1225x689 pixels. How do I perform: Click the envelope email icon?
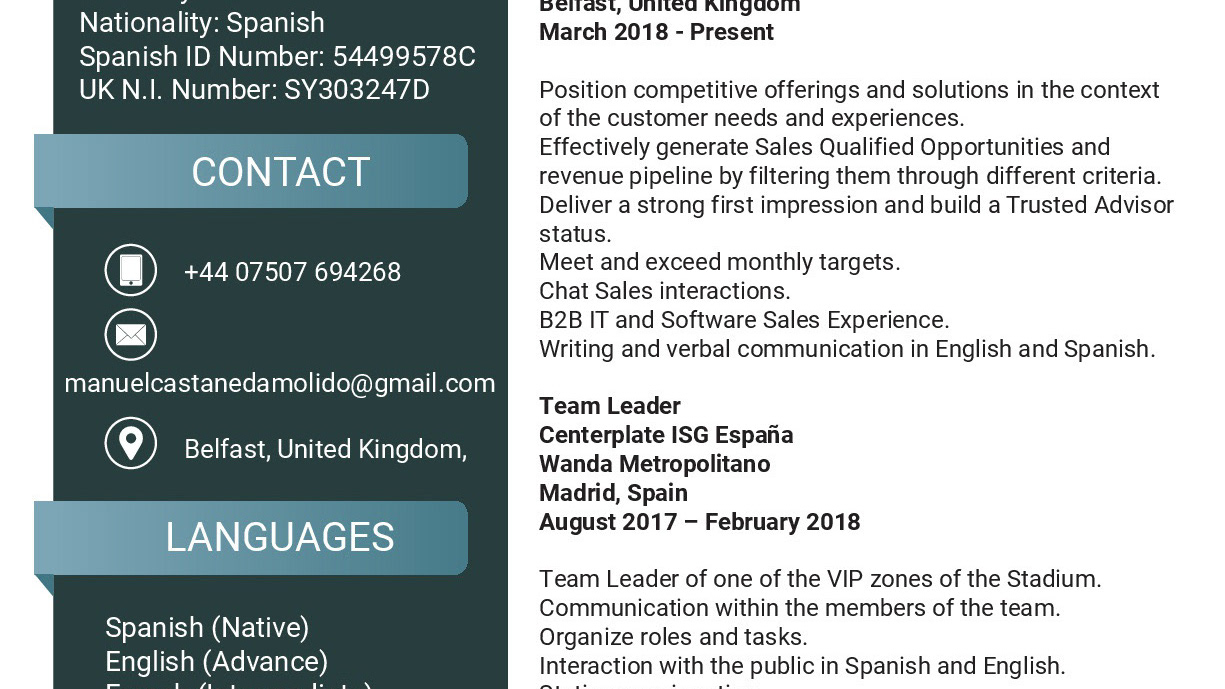[x=131, y=334]
